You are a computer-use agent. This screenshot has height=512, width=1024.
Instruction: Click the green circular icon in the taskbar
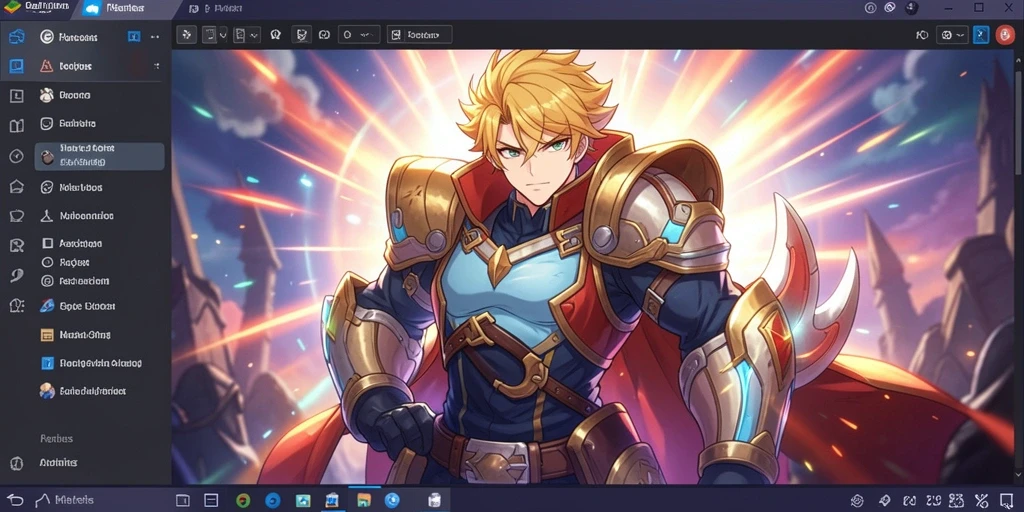coord(243,500)
